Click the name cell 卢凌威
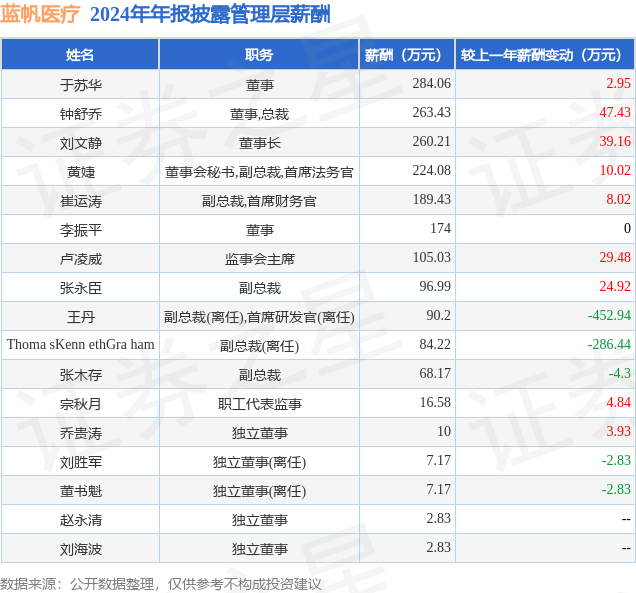This screenshot has height=593, width=636. 81,259
